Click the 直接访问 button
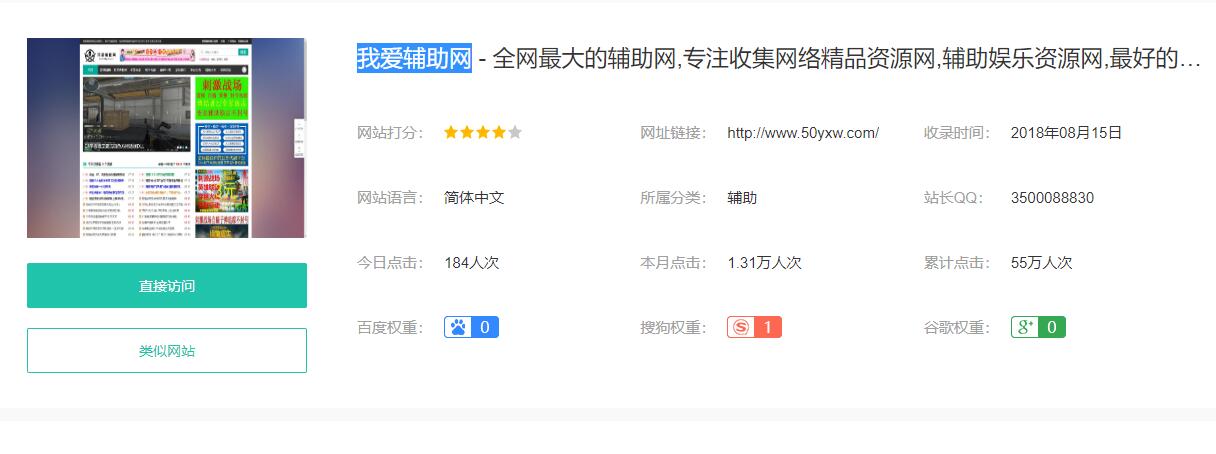The height and width of the screenshot is (454, 1216). [x=167, y=286]
